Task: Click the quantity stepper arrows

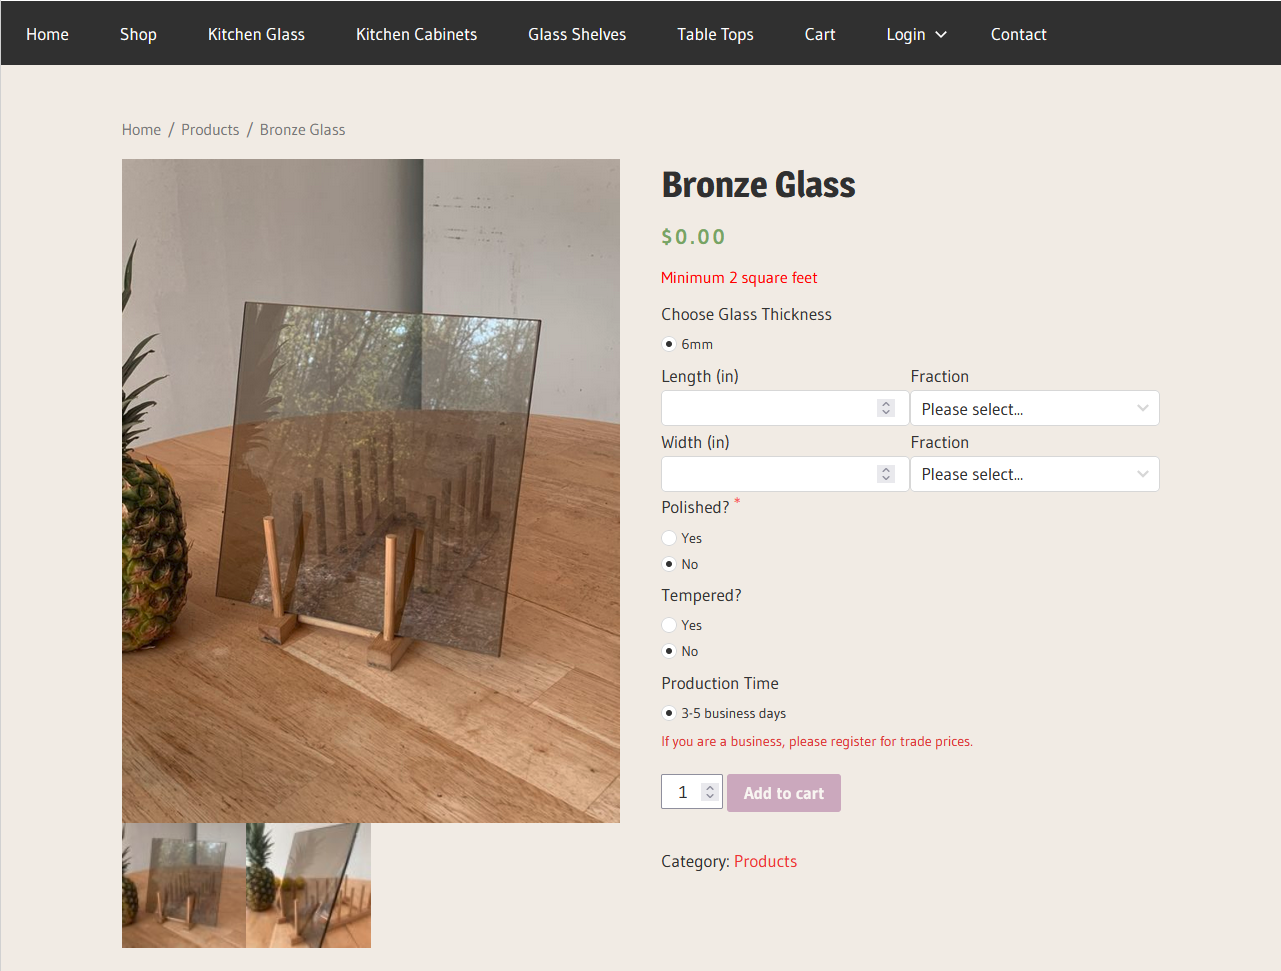Action: point(710,792)
